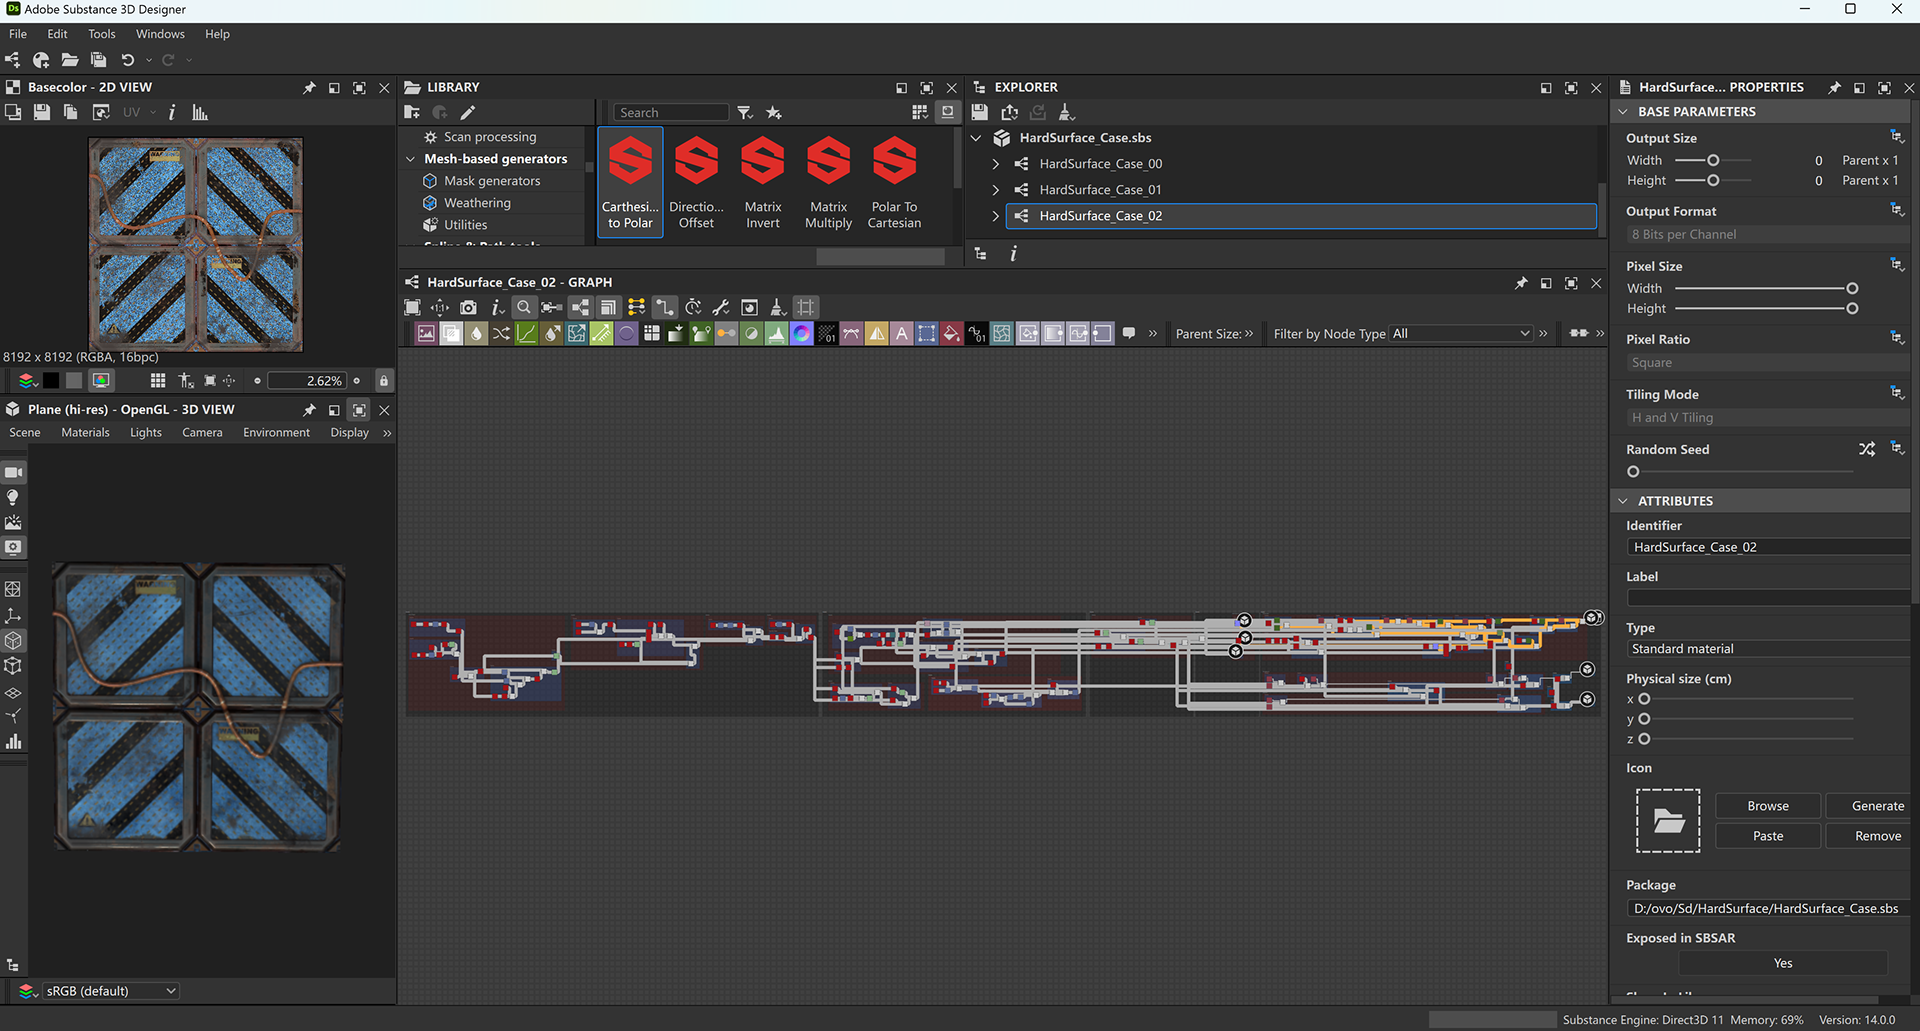Save the package in Explorer panel
This screenshot has width=1920, height=1031.
click(x=980, y=112)
